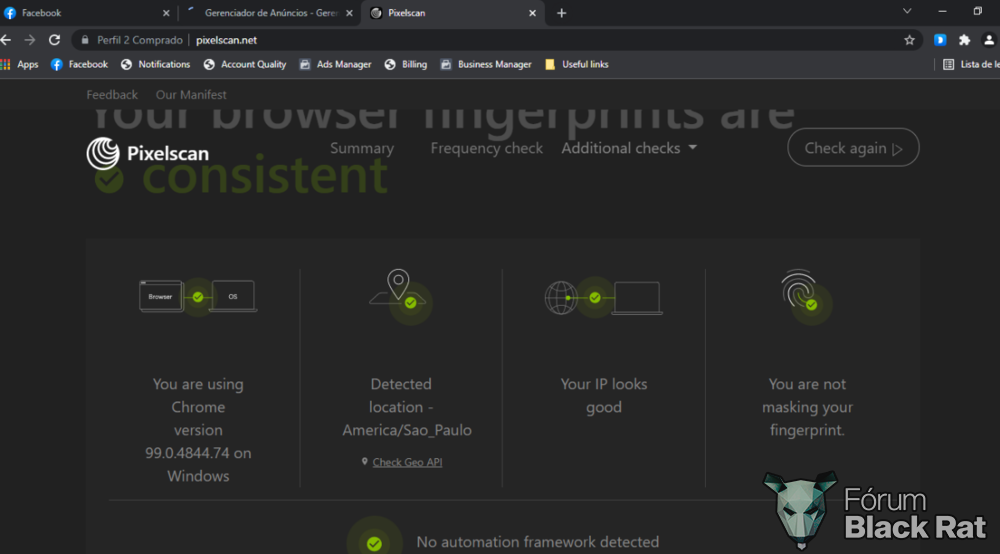Screen dimensions: 1000x554
Task: Restore down the browser window
Action: [978, 11]
